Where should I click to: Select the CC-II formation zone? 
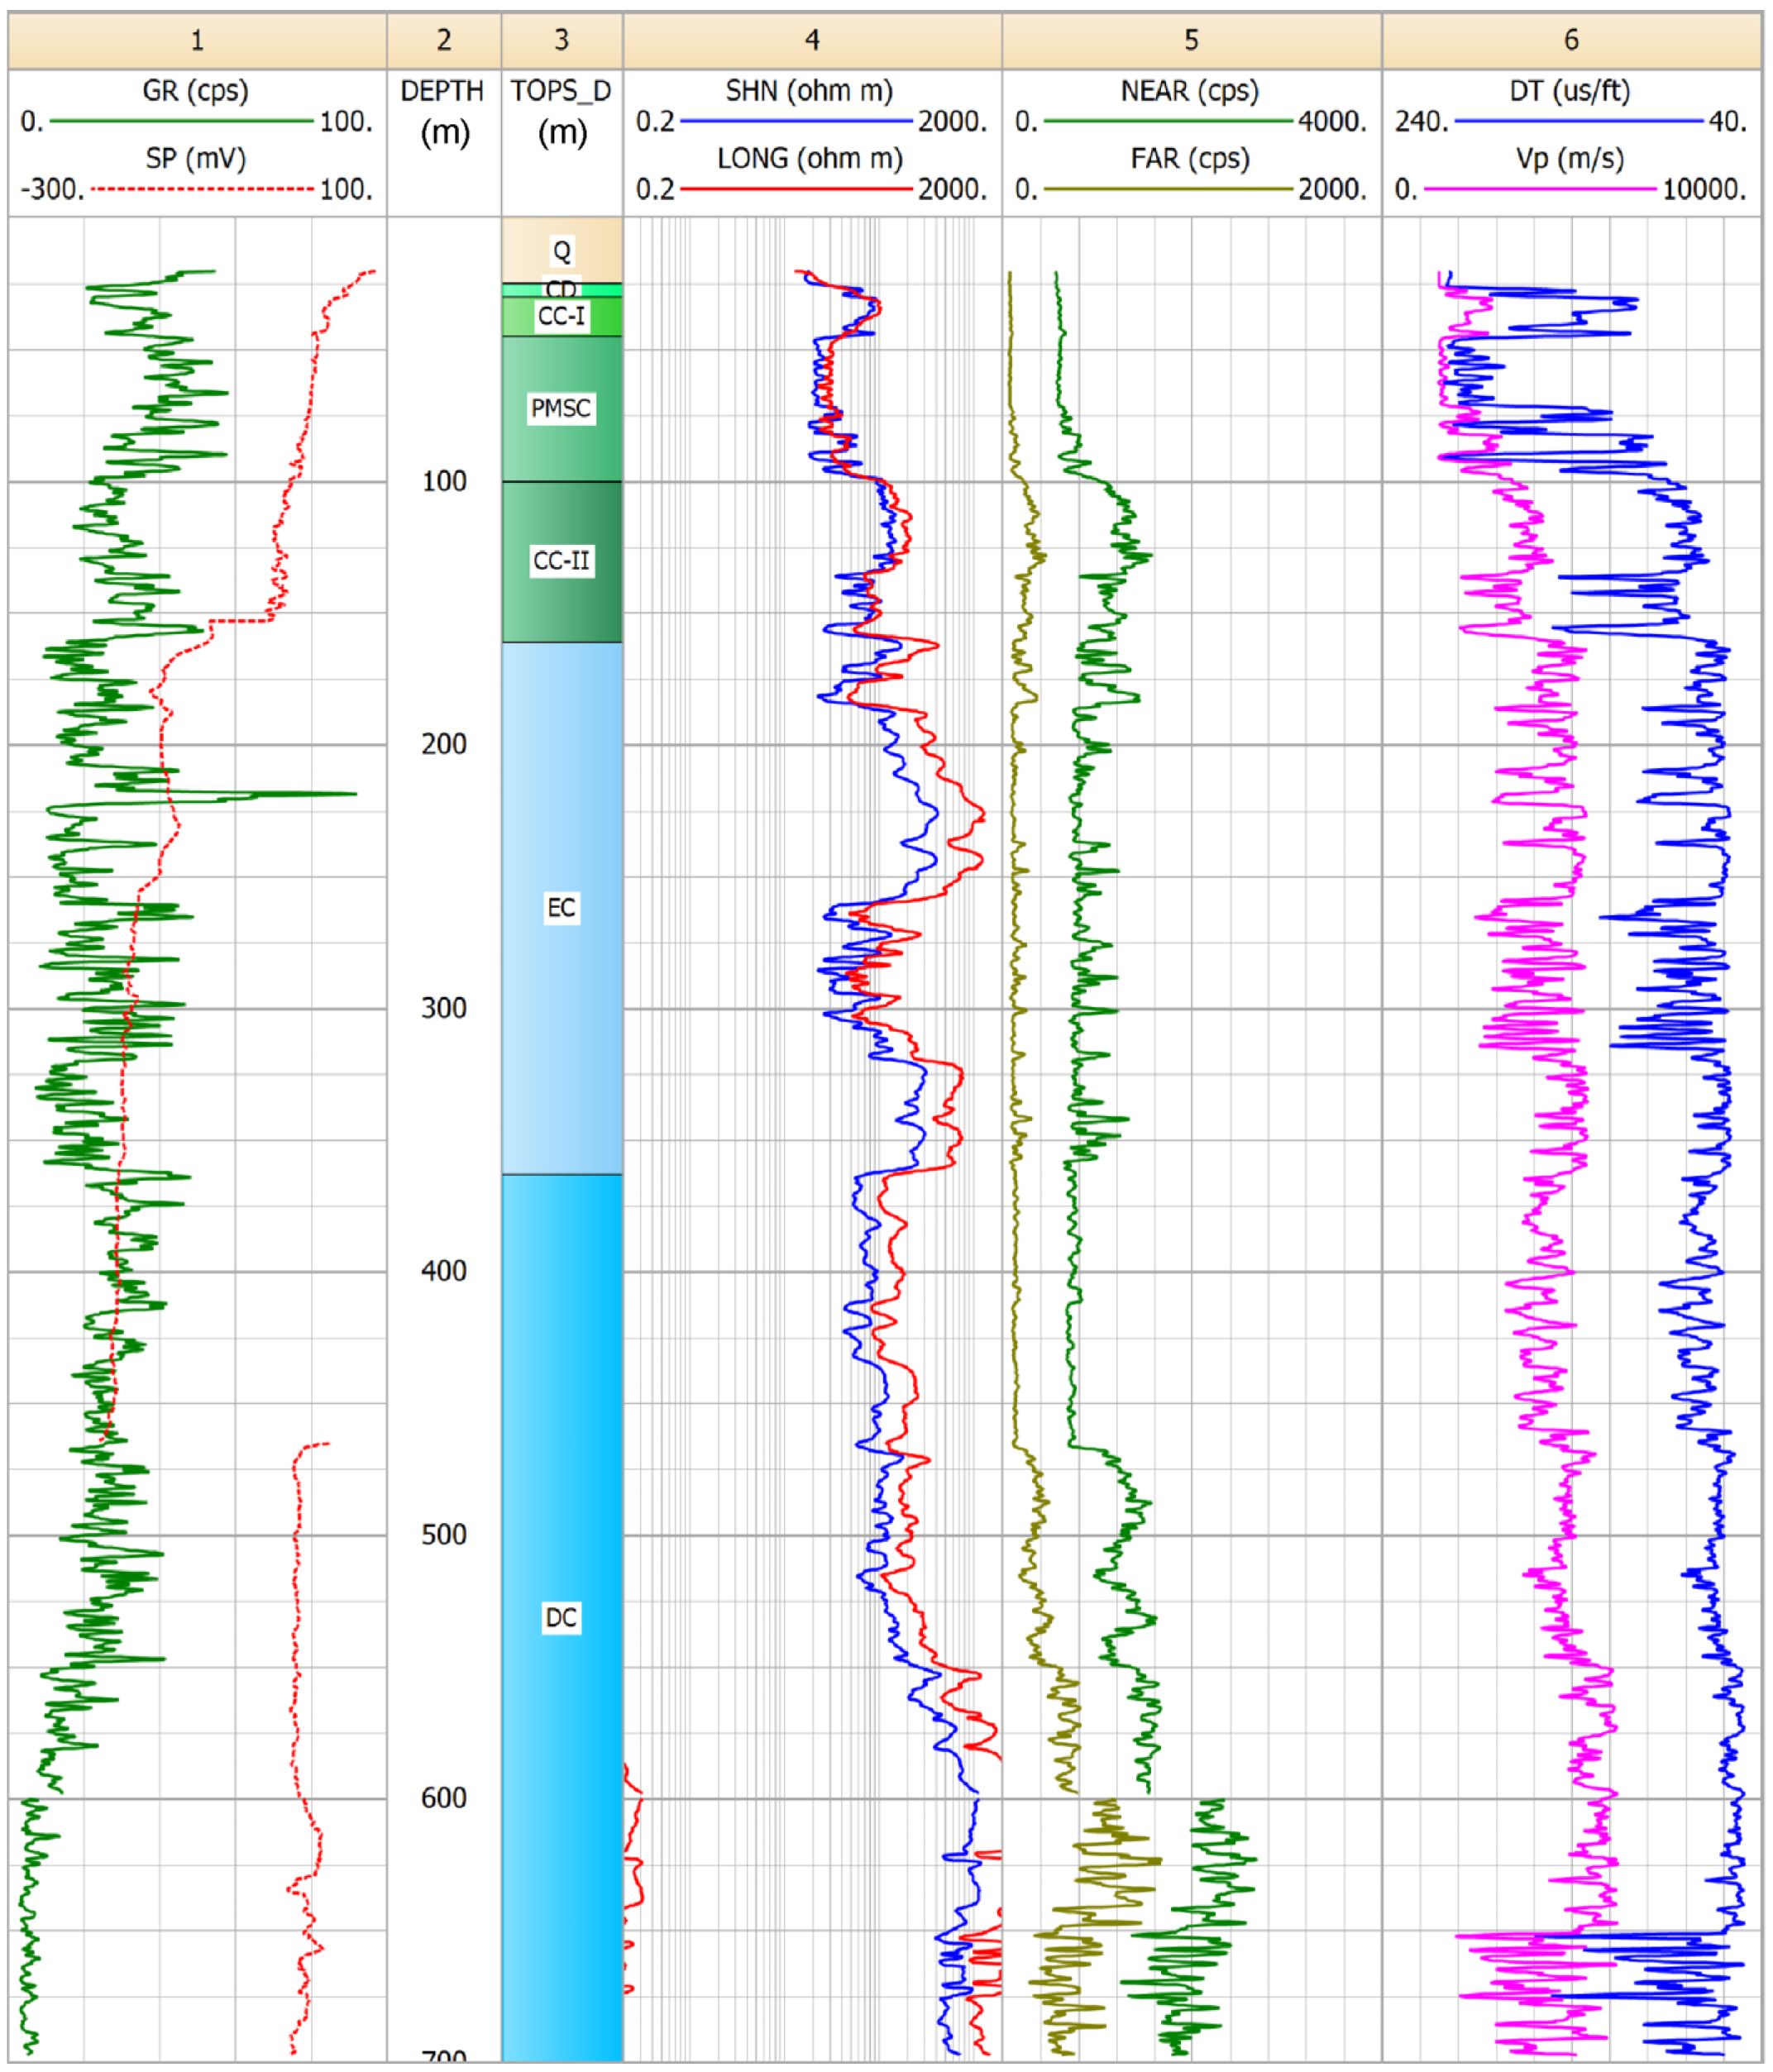561,561
